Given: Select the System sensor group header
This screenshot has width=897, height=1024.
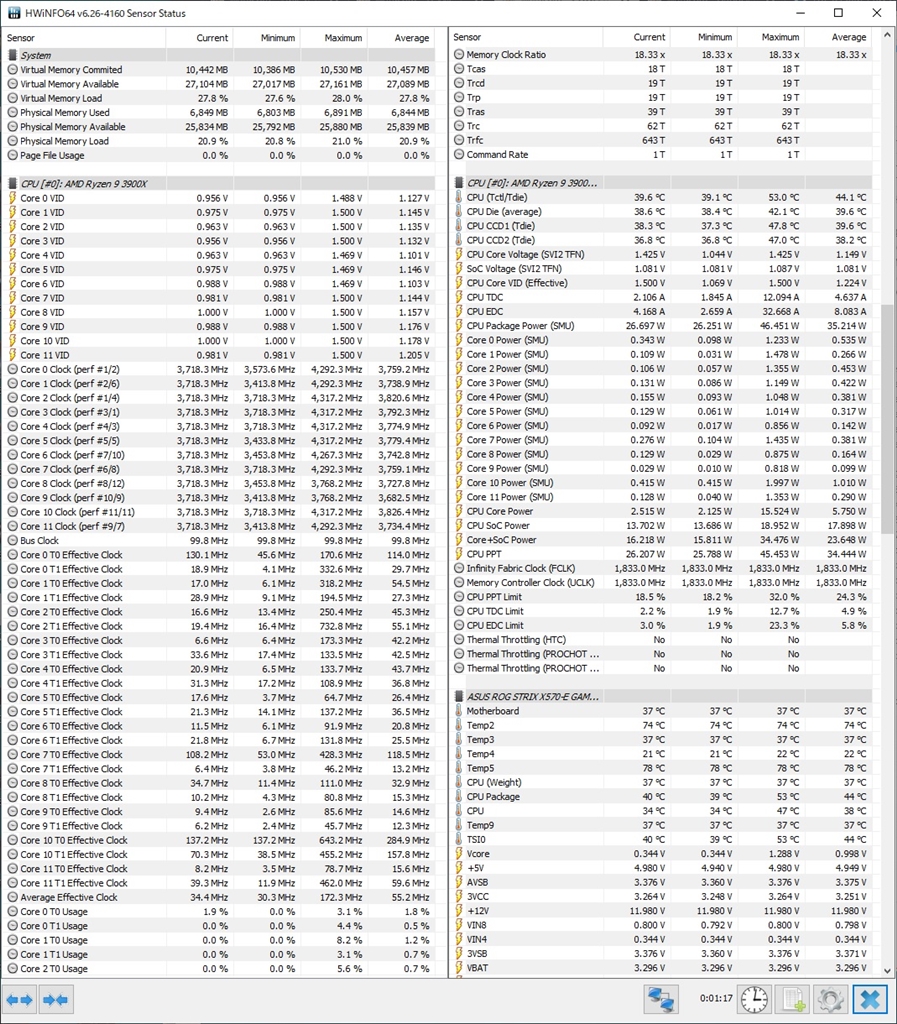Looking at the screenshot, I should point(218,56).
